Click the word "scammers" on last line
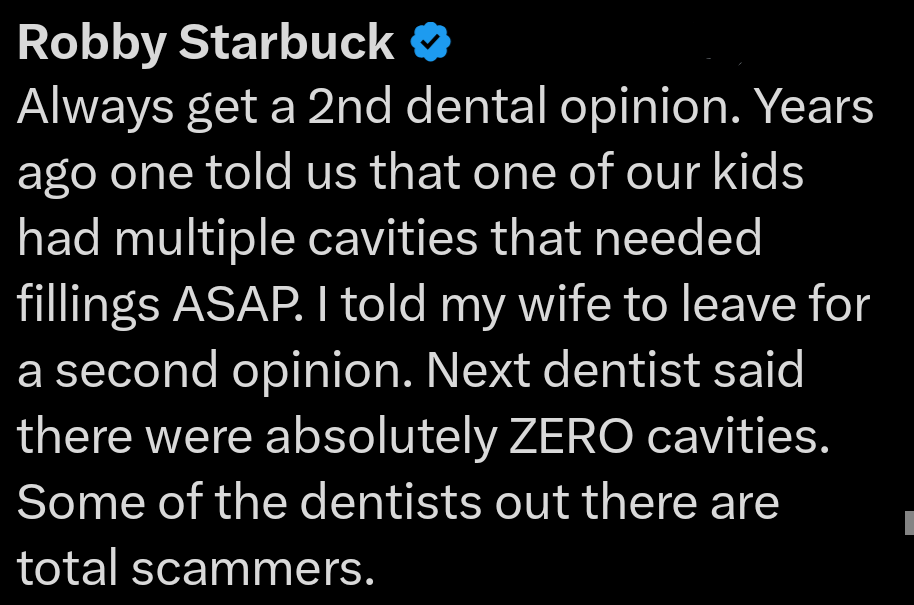Image resolution: width=914 pixels, height=605 pixels. pos(263,568)
